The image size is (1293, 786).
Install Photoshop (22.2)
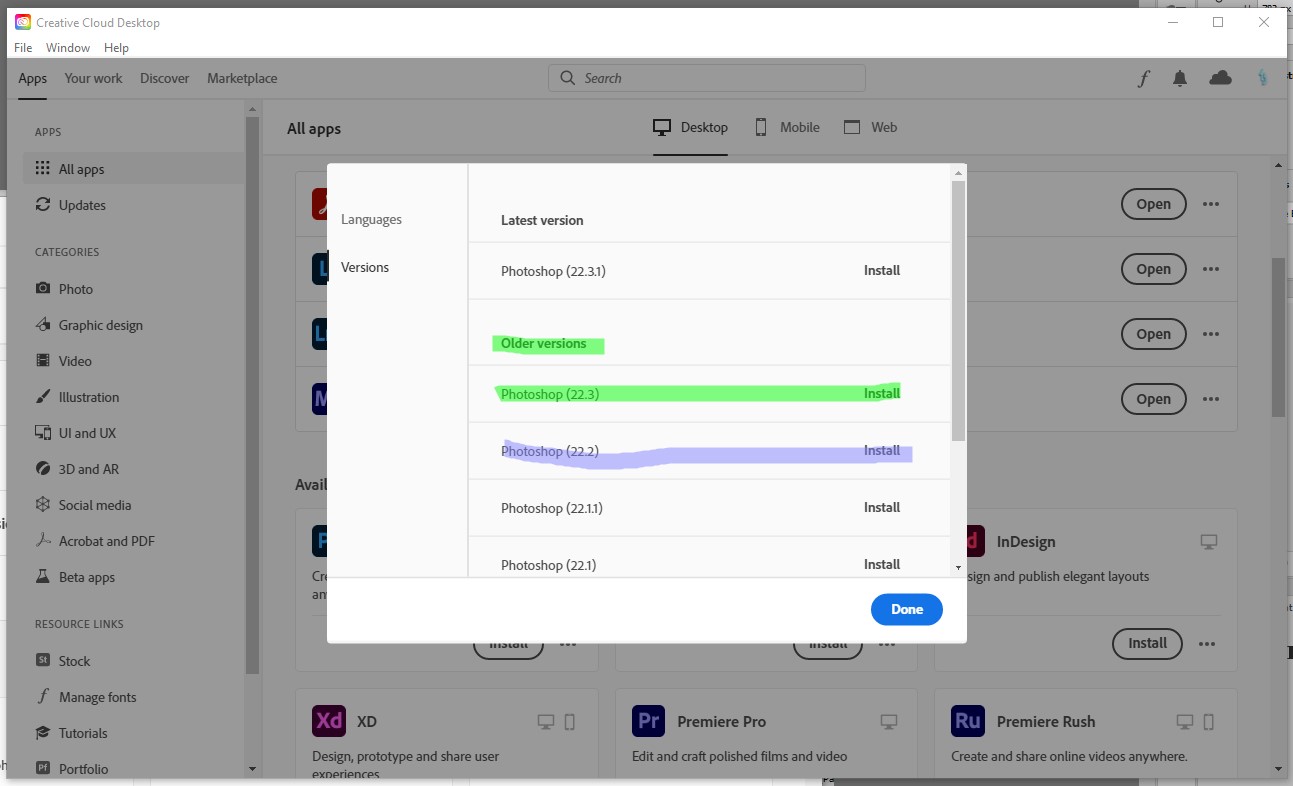click(882, 450)
